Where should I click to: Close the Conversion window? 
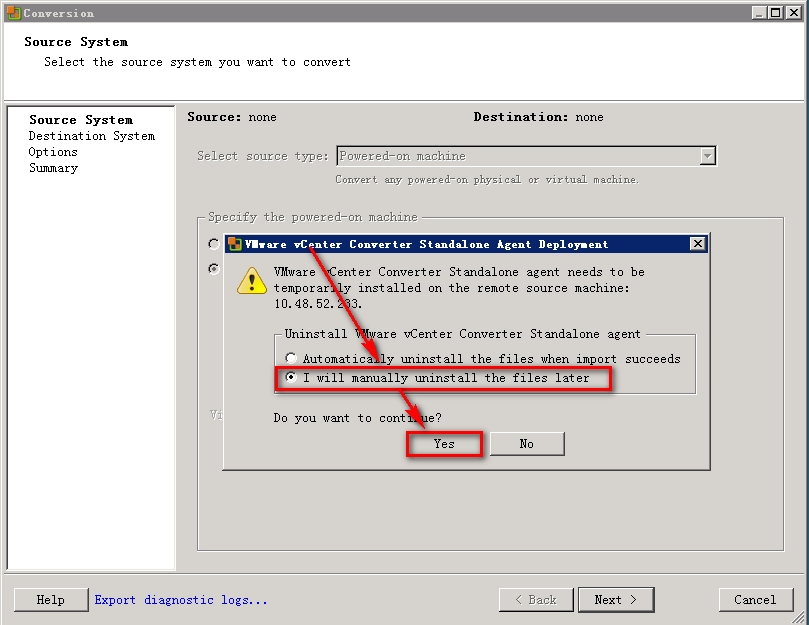[x=794, y=13]
